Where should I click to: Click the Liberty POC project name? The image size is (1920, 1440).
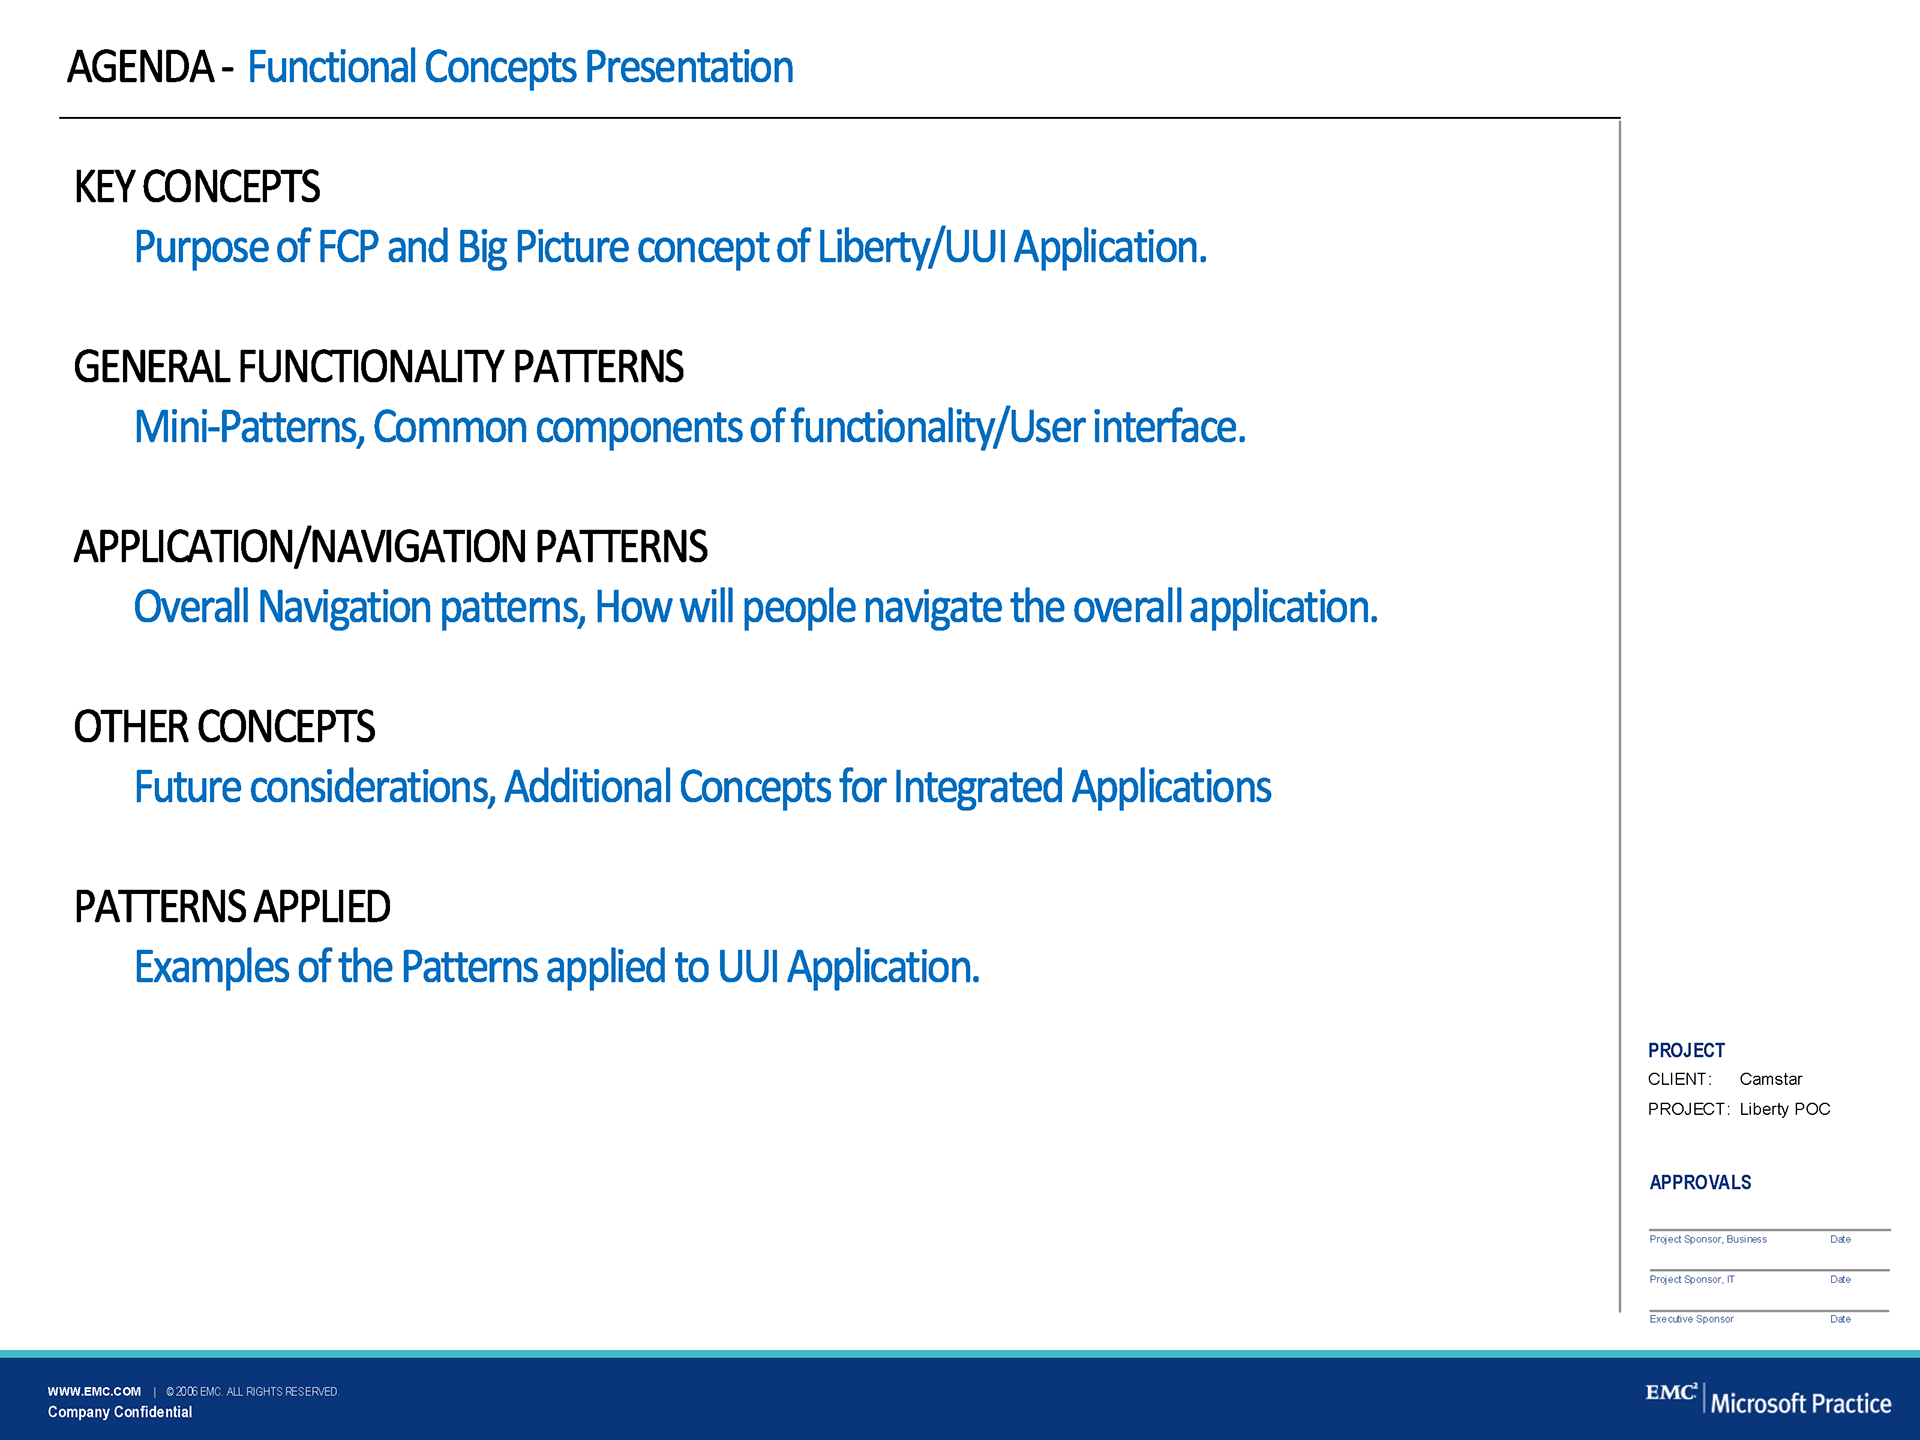(1784, 1109)
